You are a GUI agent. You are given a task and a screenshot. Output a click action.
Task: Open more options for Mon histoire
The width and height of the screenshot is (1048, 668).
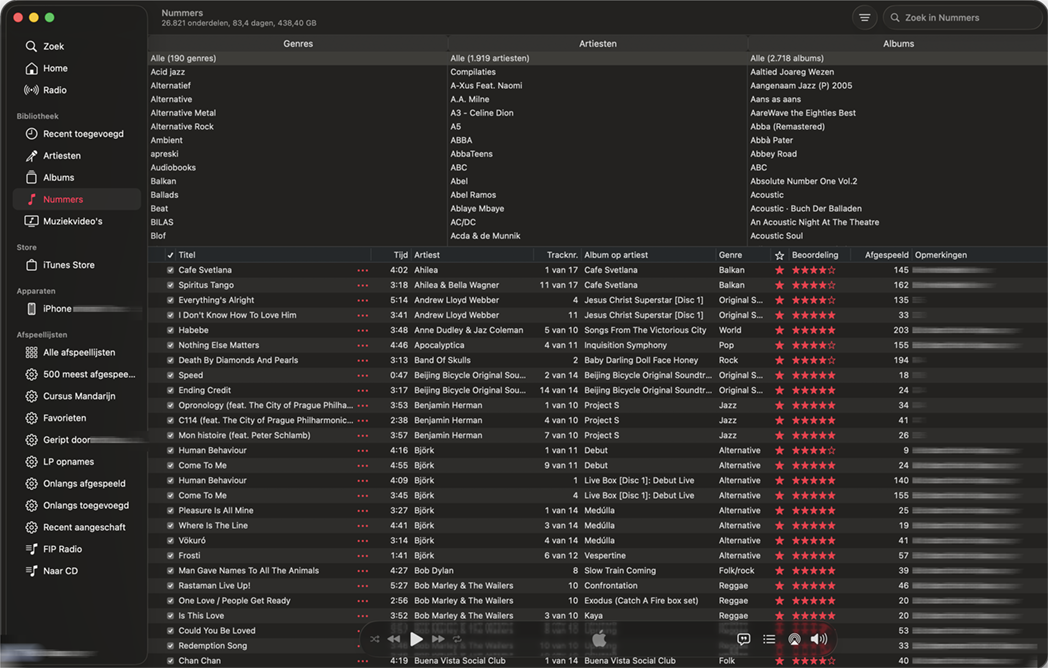[363, 436]
